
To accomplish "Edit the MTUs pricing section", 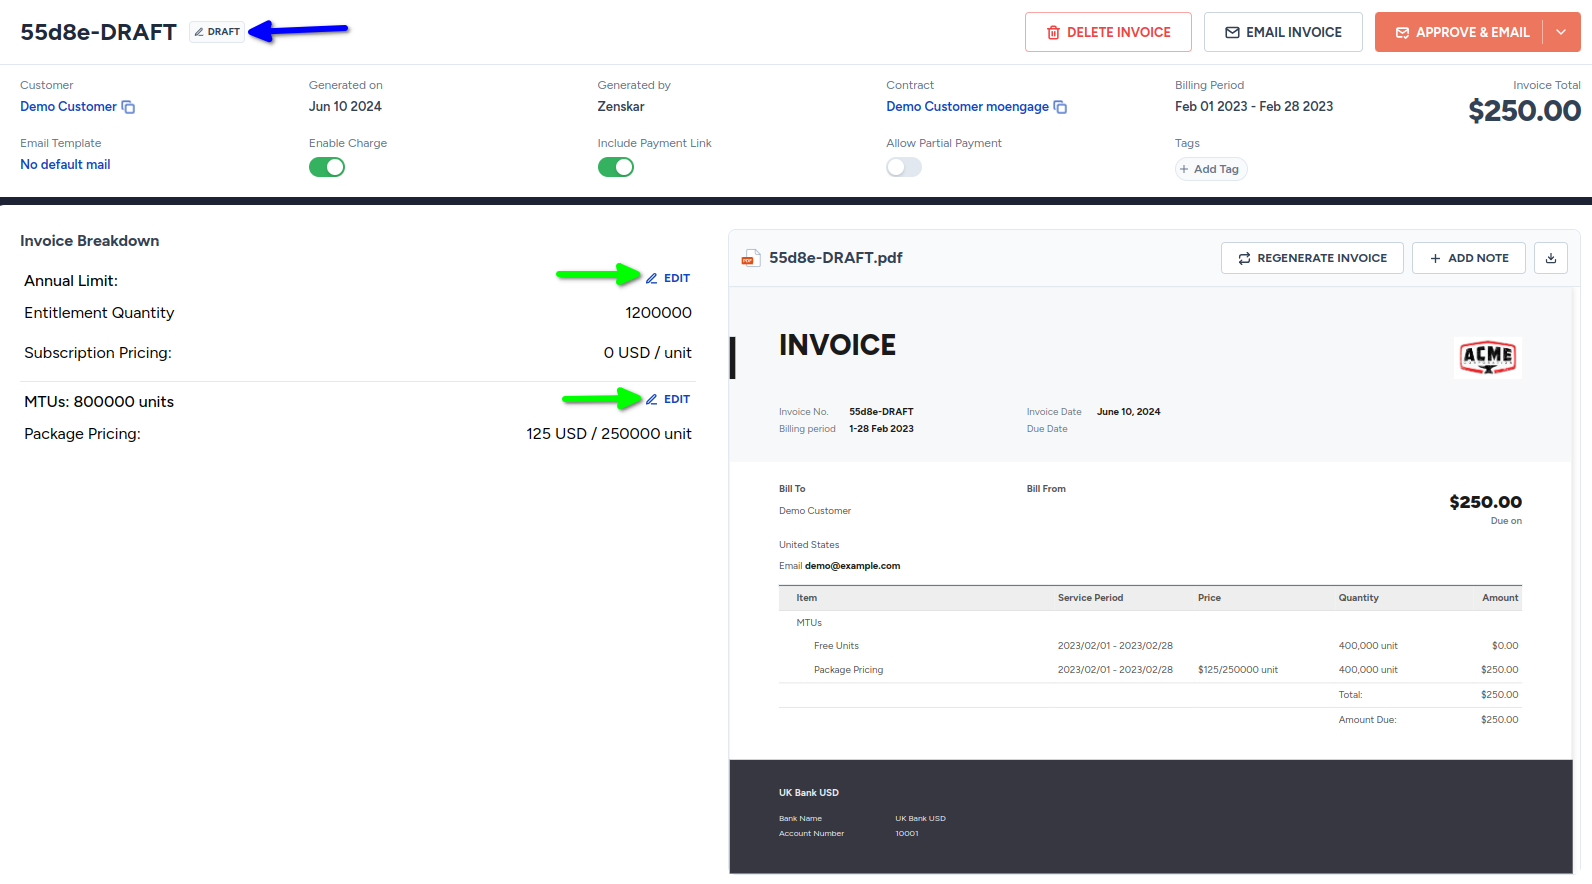I will point(668,399).
